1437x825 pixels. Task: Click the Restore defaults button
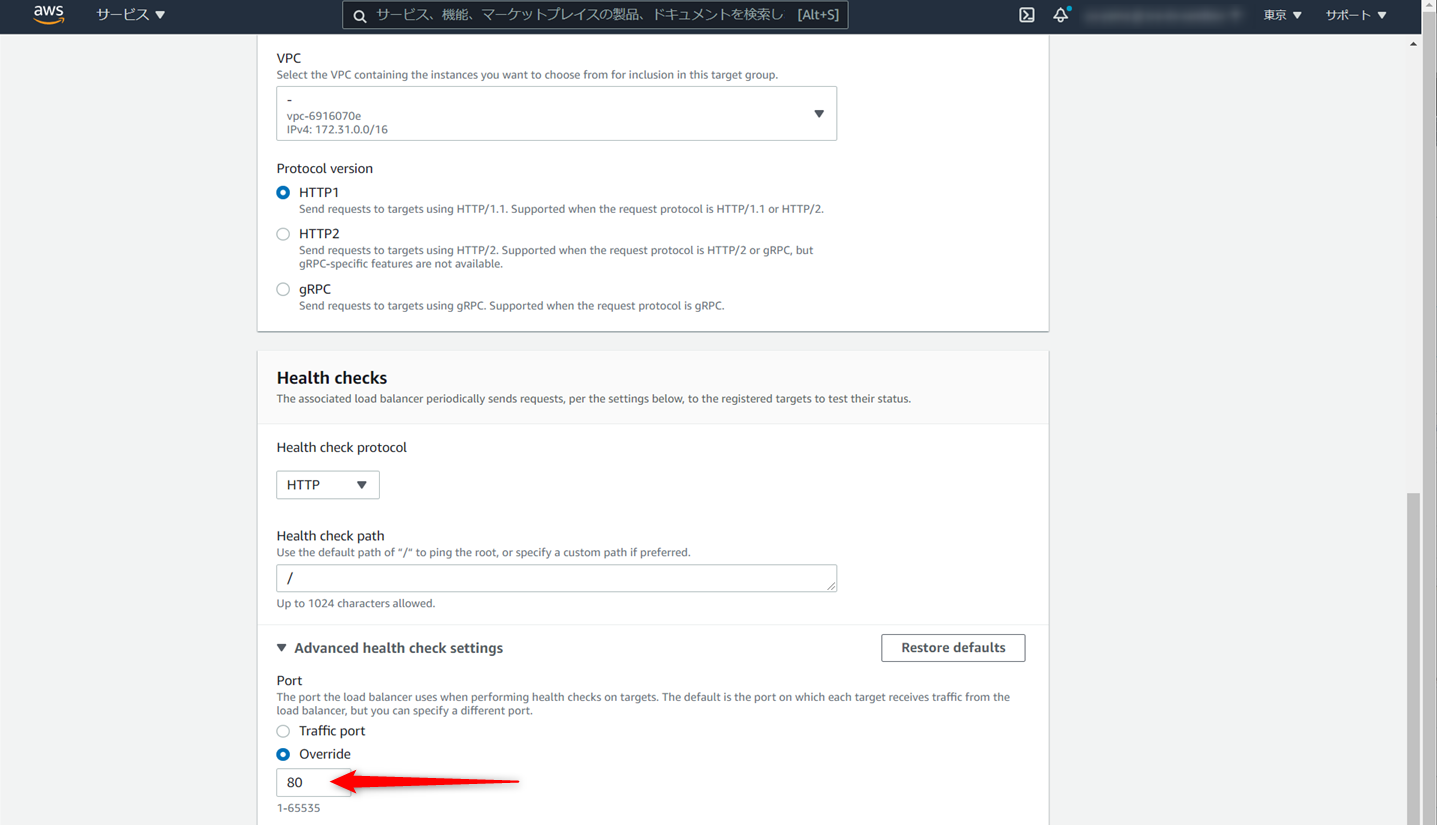point(951,647)
